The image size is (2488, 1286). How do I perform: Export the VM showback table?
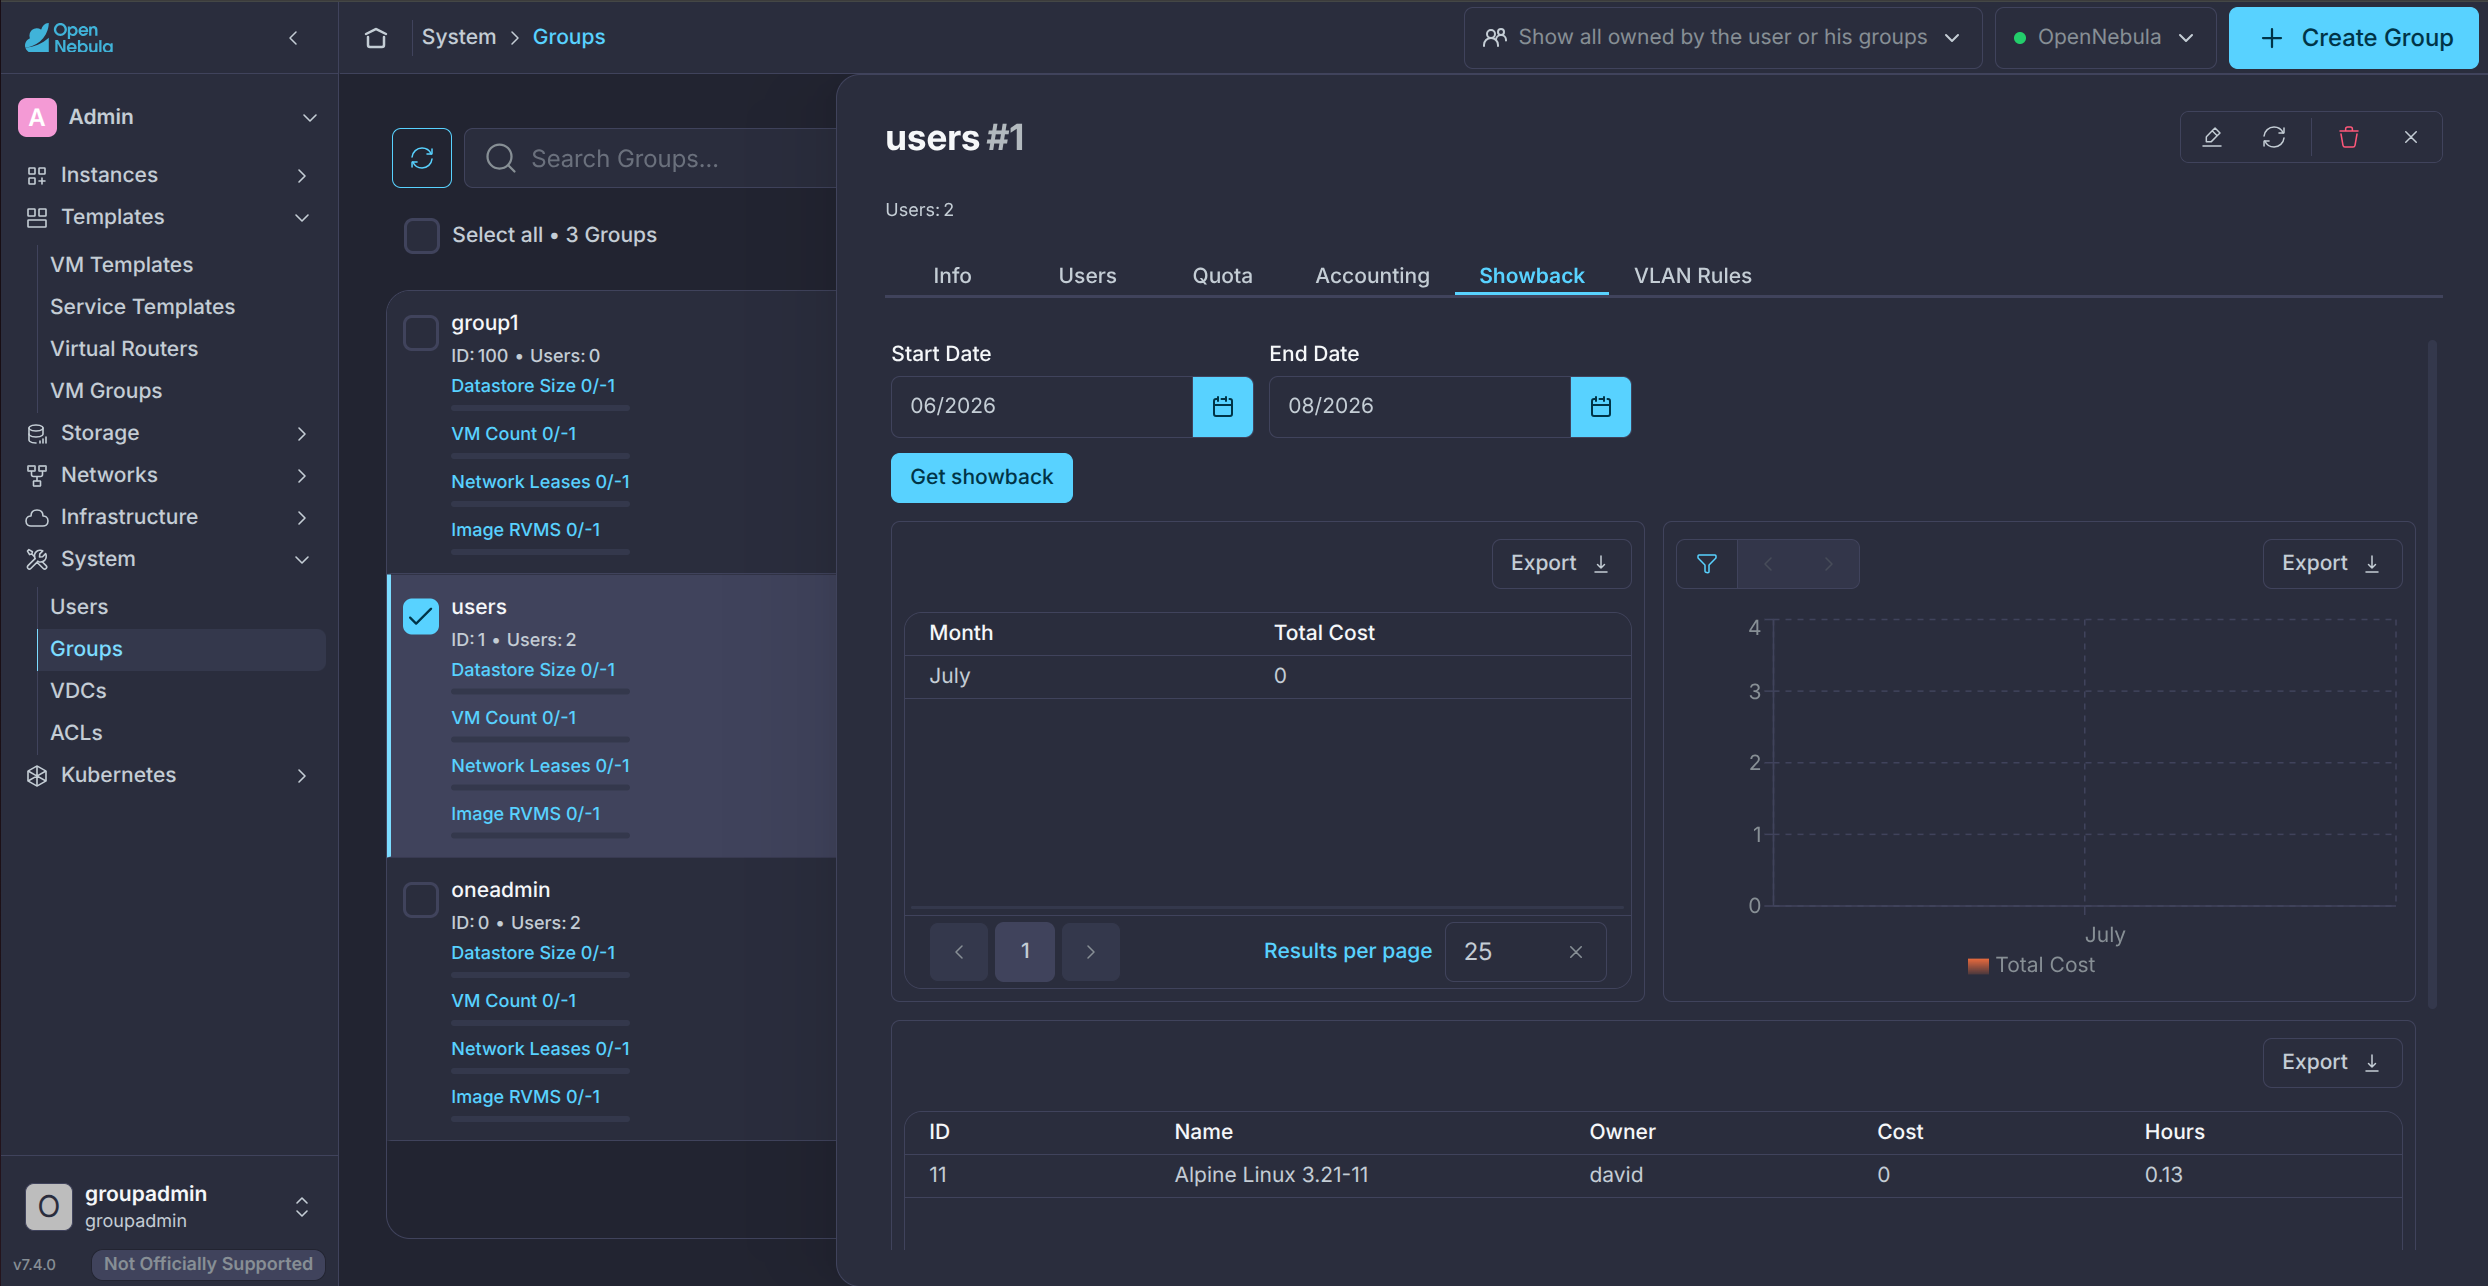coord(2332,1063)
